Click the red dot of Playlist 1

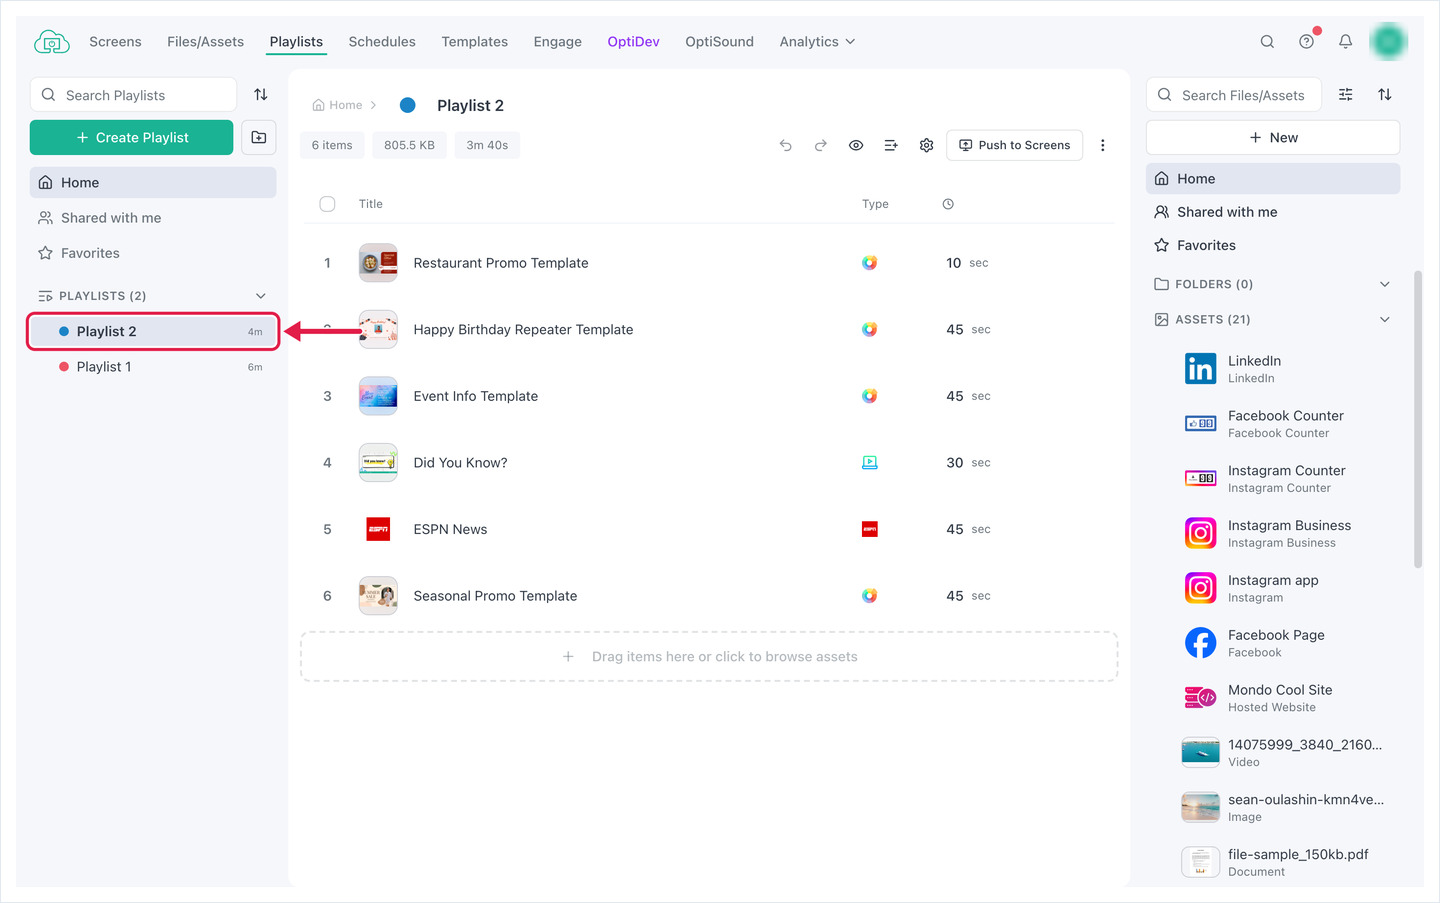point(64,367)
